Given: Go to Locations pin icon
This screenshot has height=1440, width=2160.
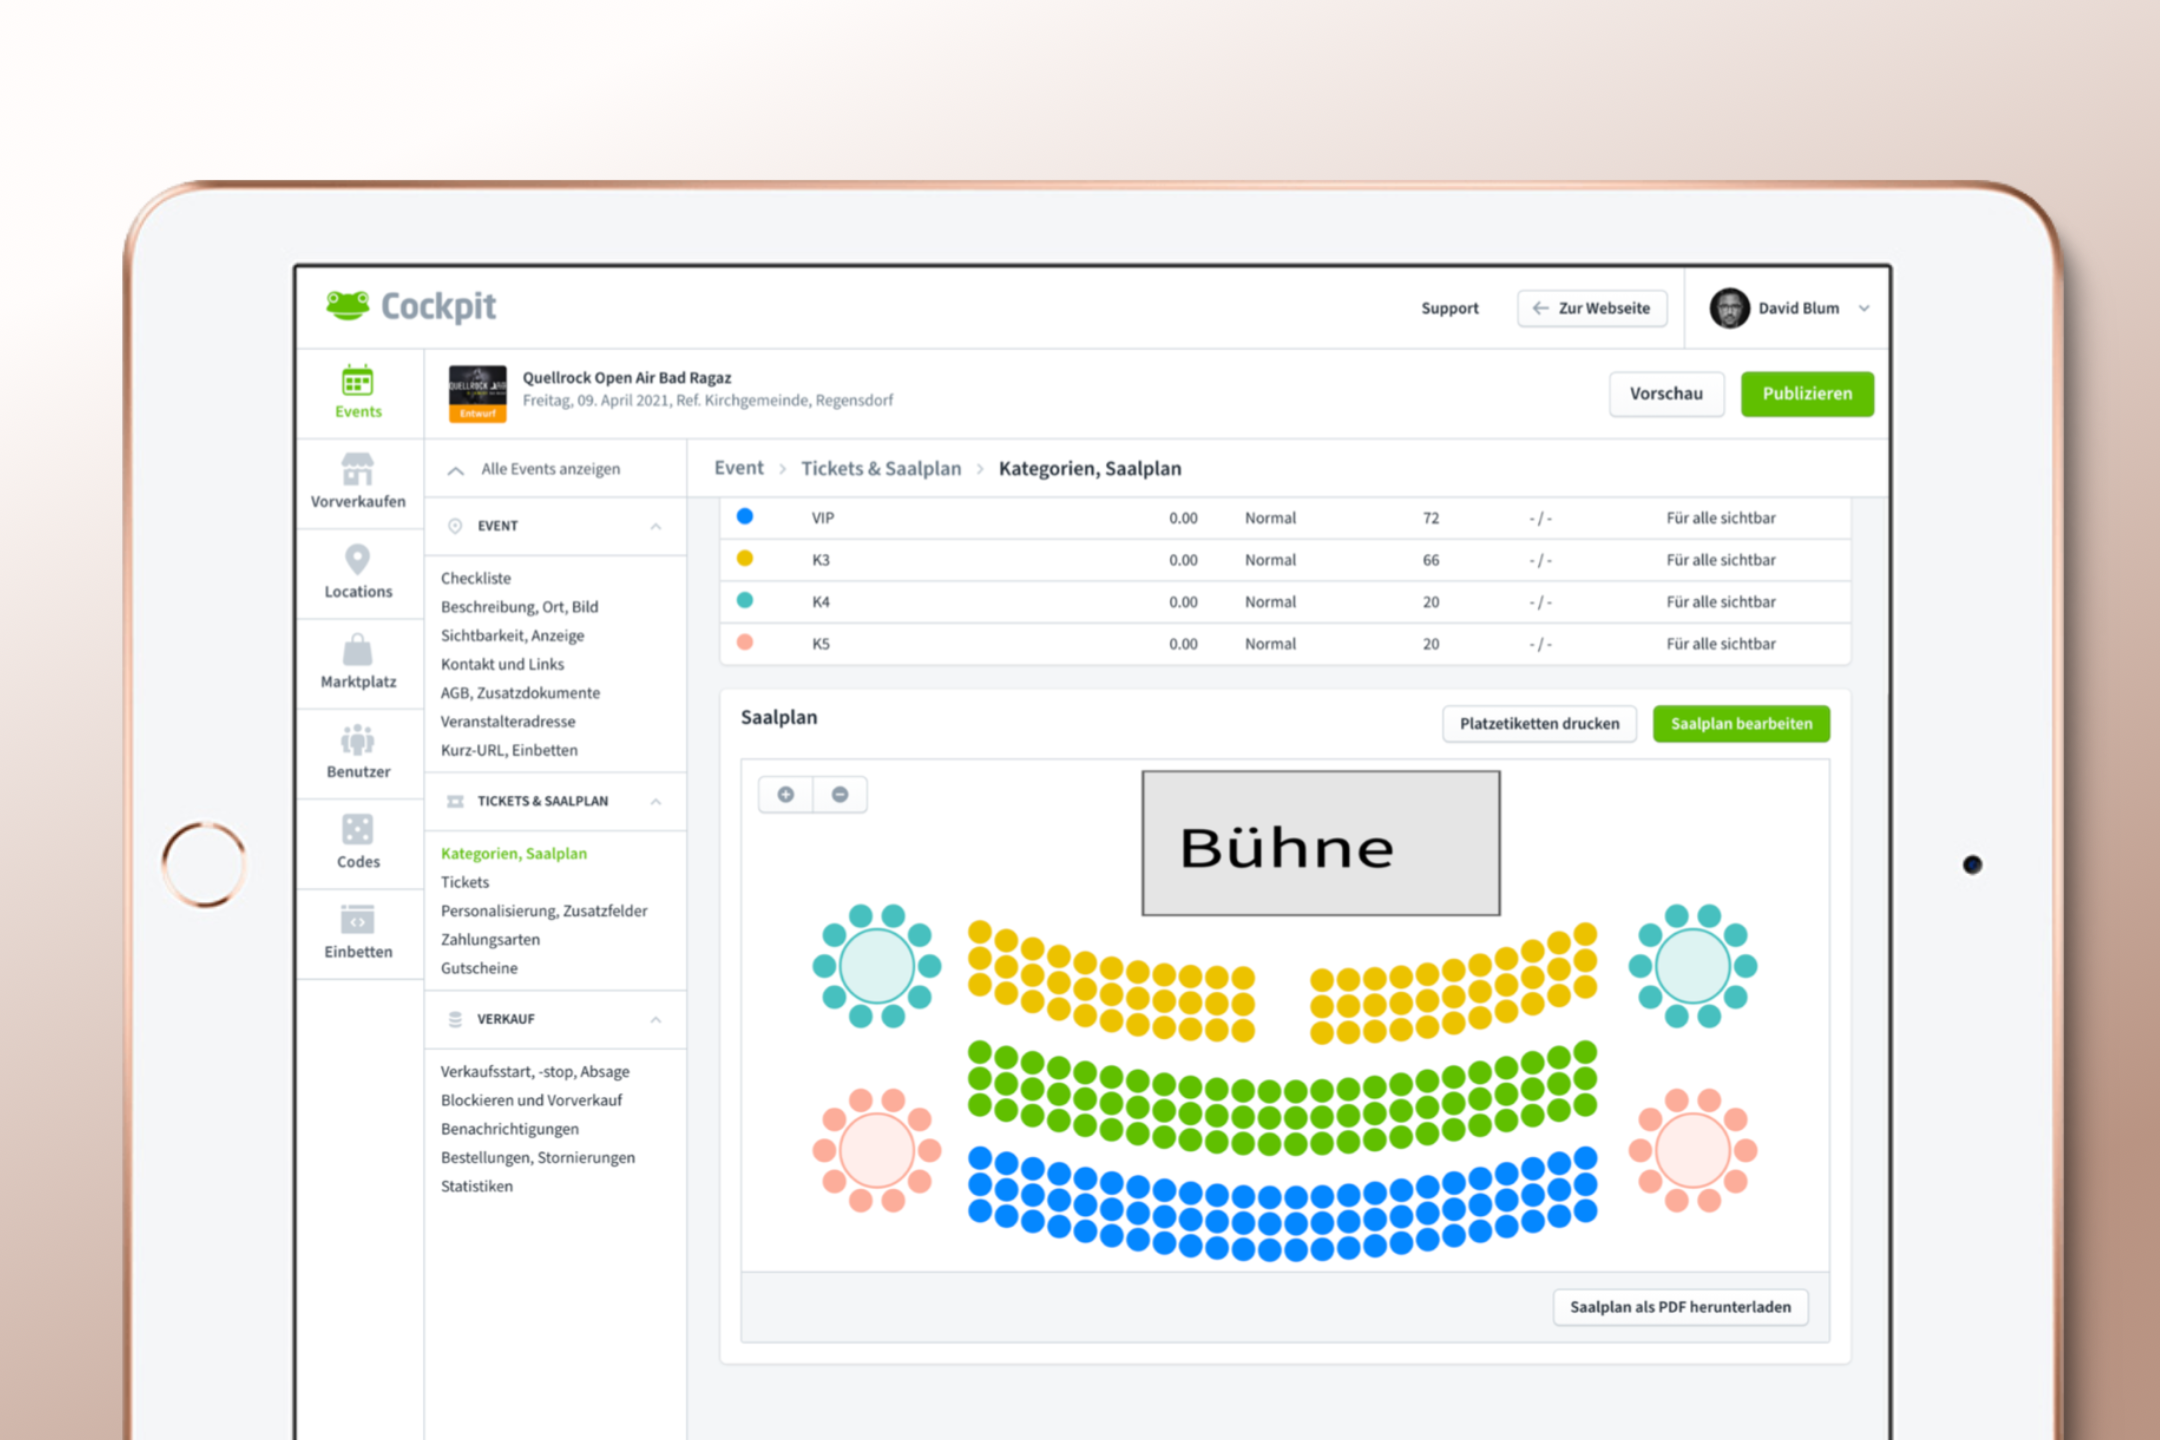Looking at the screenshot, I should point(357,559).
